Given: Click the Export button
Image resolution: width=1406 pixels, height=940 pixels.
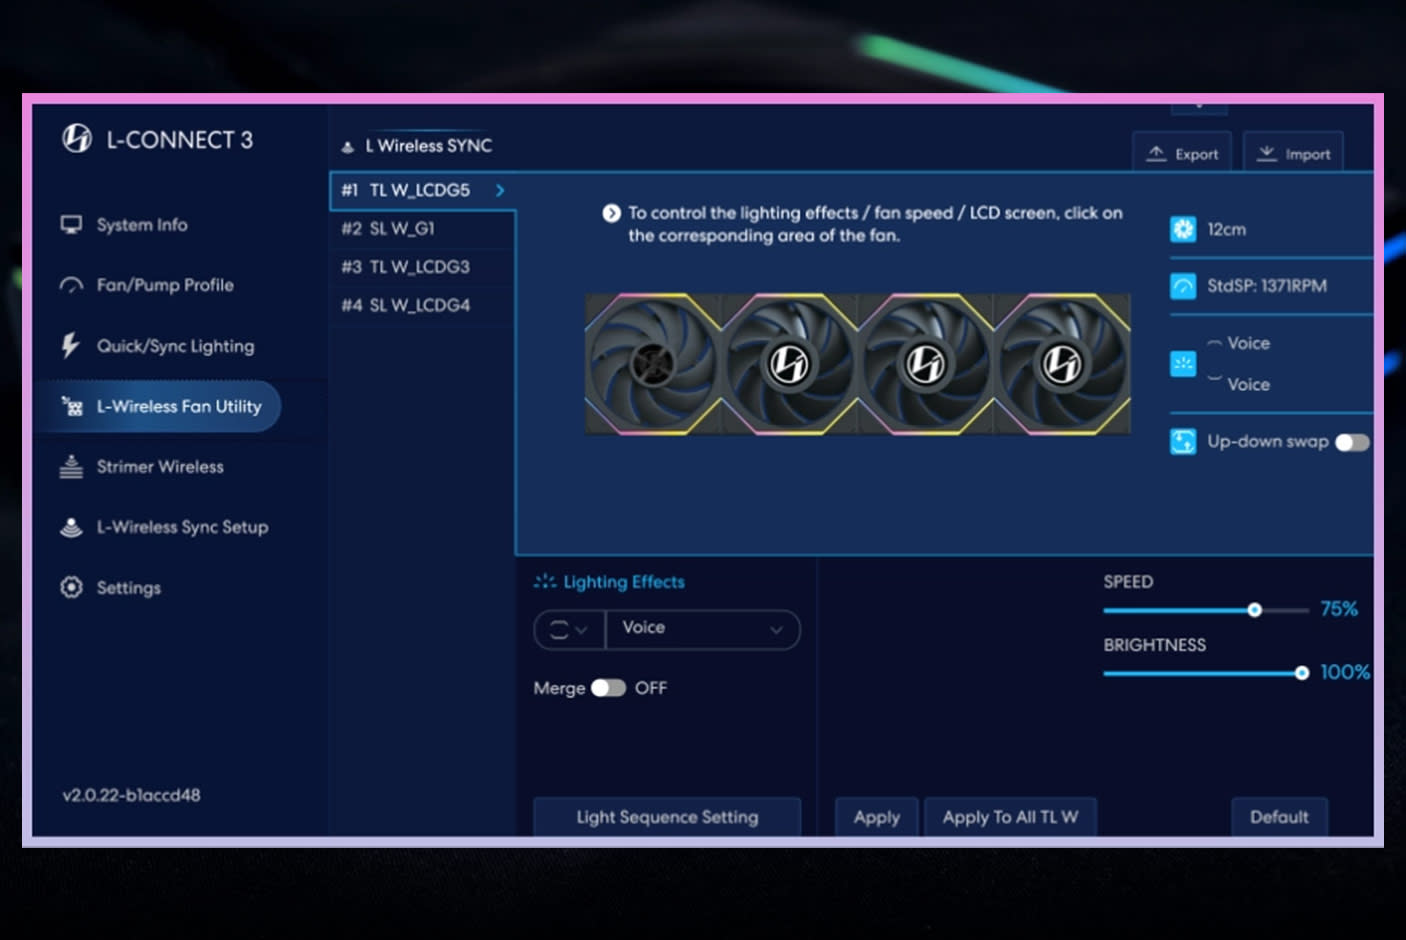Looking at the screenshot, I should 1182,153.
